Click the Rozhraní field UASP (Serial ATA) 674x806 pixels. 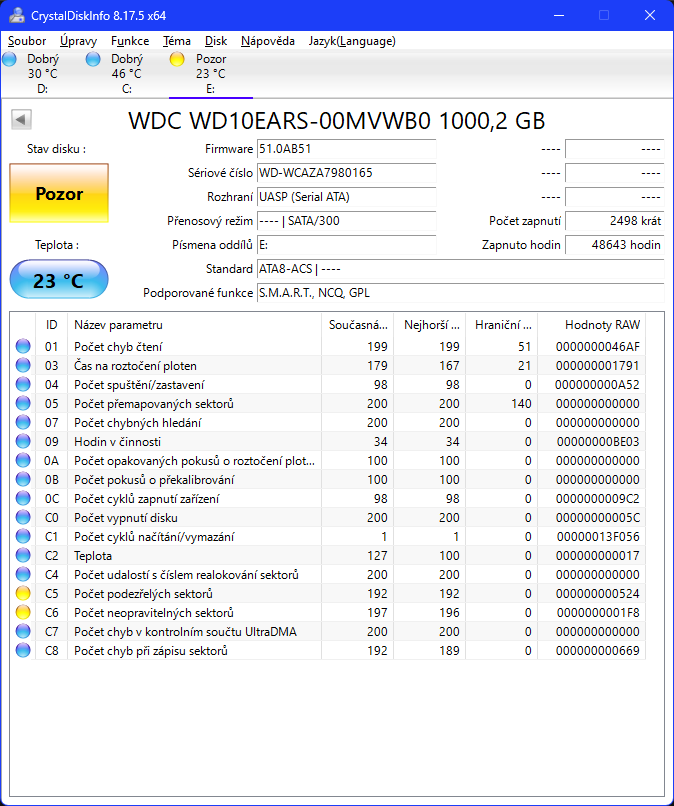347,197
